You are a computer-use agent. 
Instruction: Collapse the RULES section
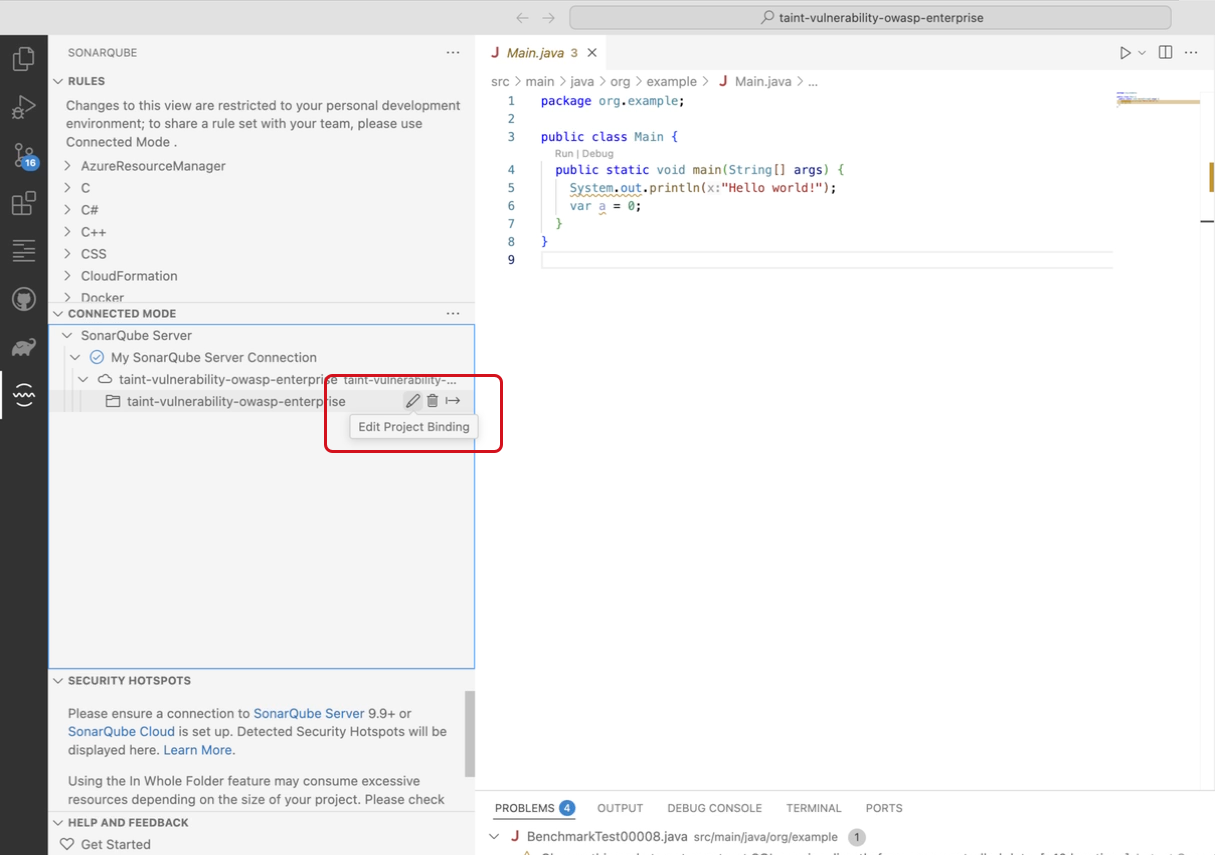58,81
